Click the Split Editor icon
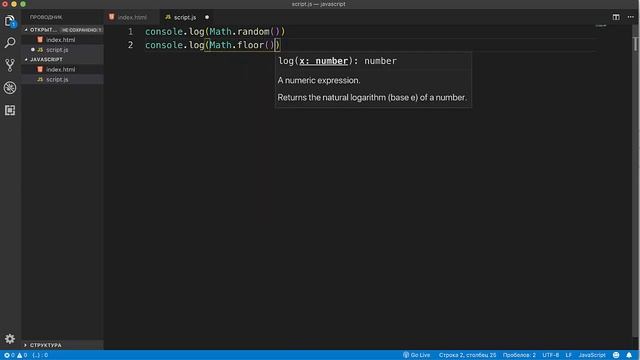The height and width of the screenshot is (360, 640). click(616, 17)
